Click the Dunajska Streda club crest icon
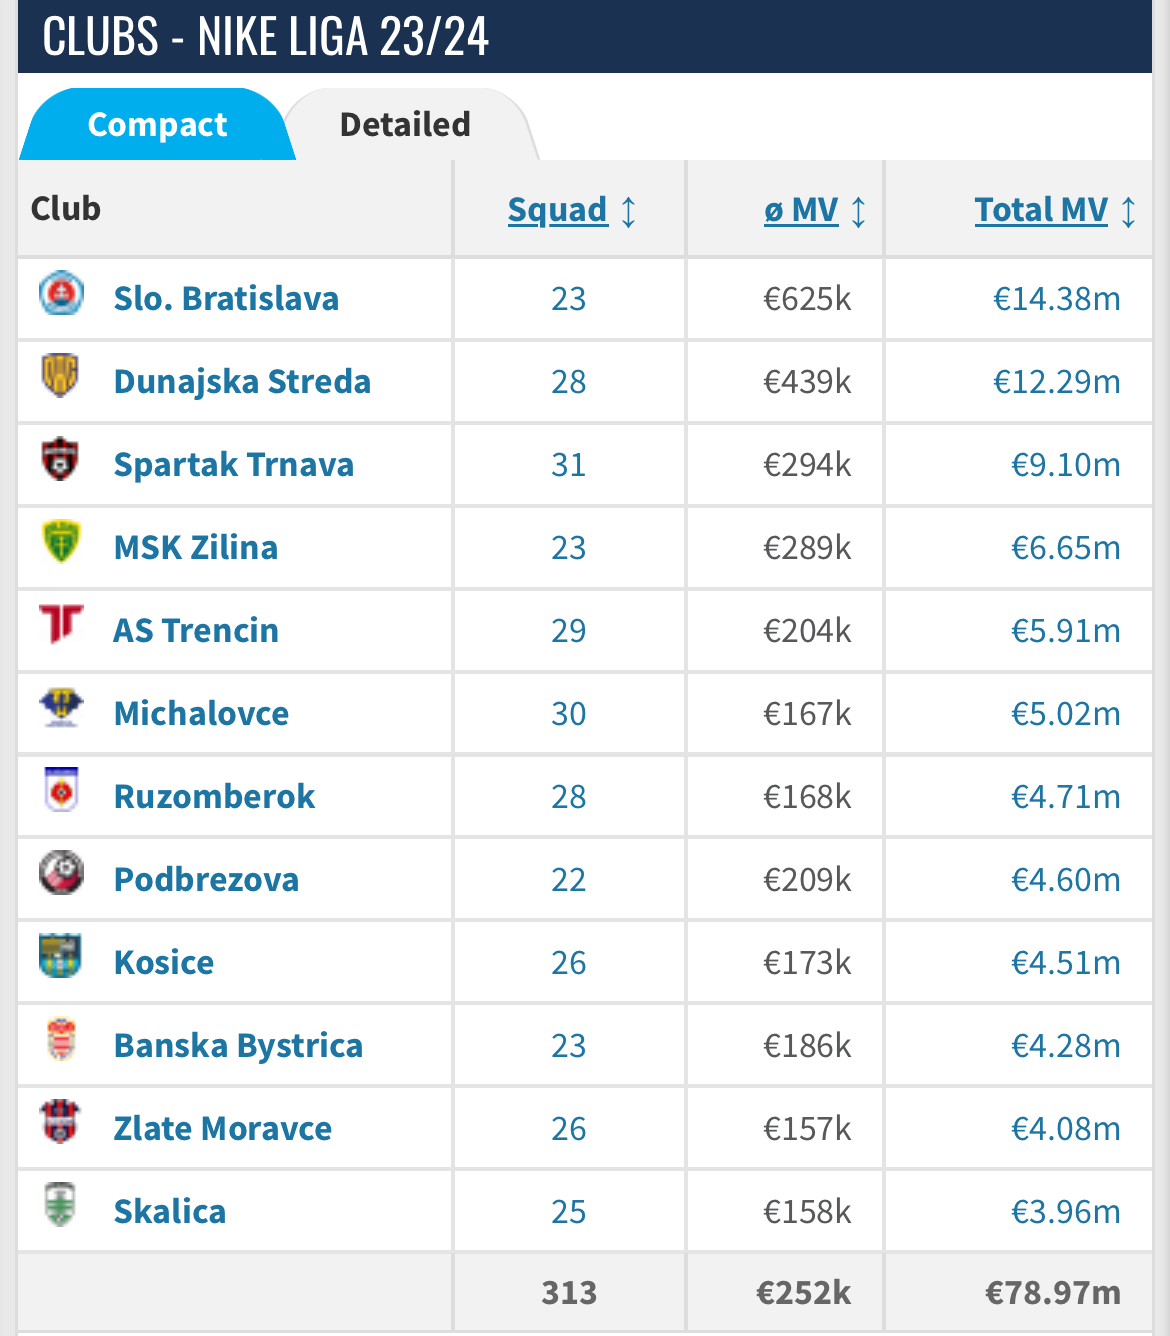Viewport: 1170px width, 1336px height. pyautogui.click(x=61, y=376)
